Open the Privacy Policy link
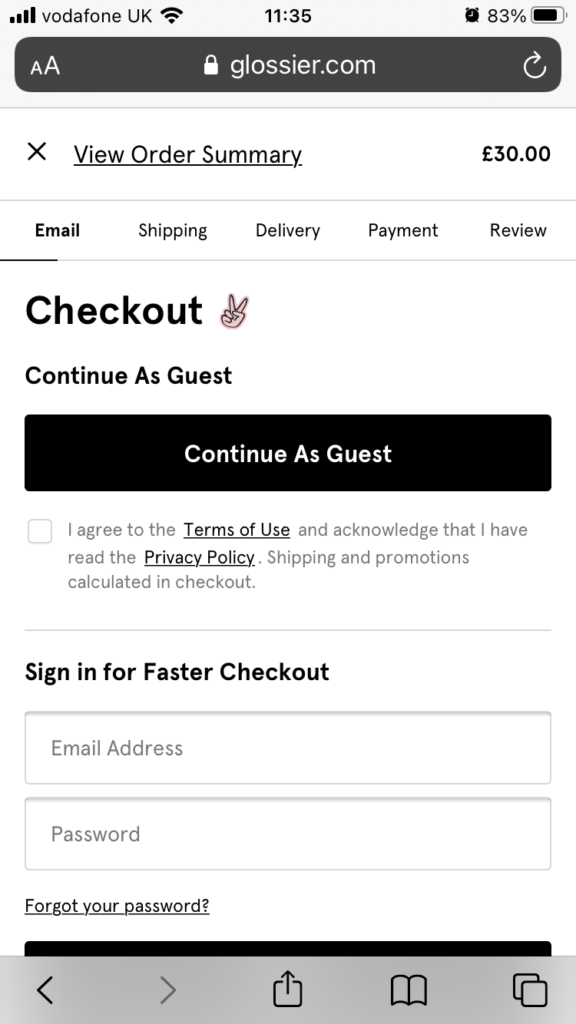 pos(199,558)
